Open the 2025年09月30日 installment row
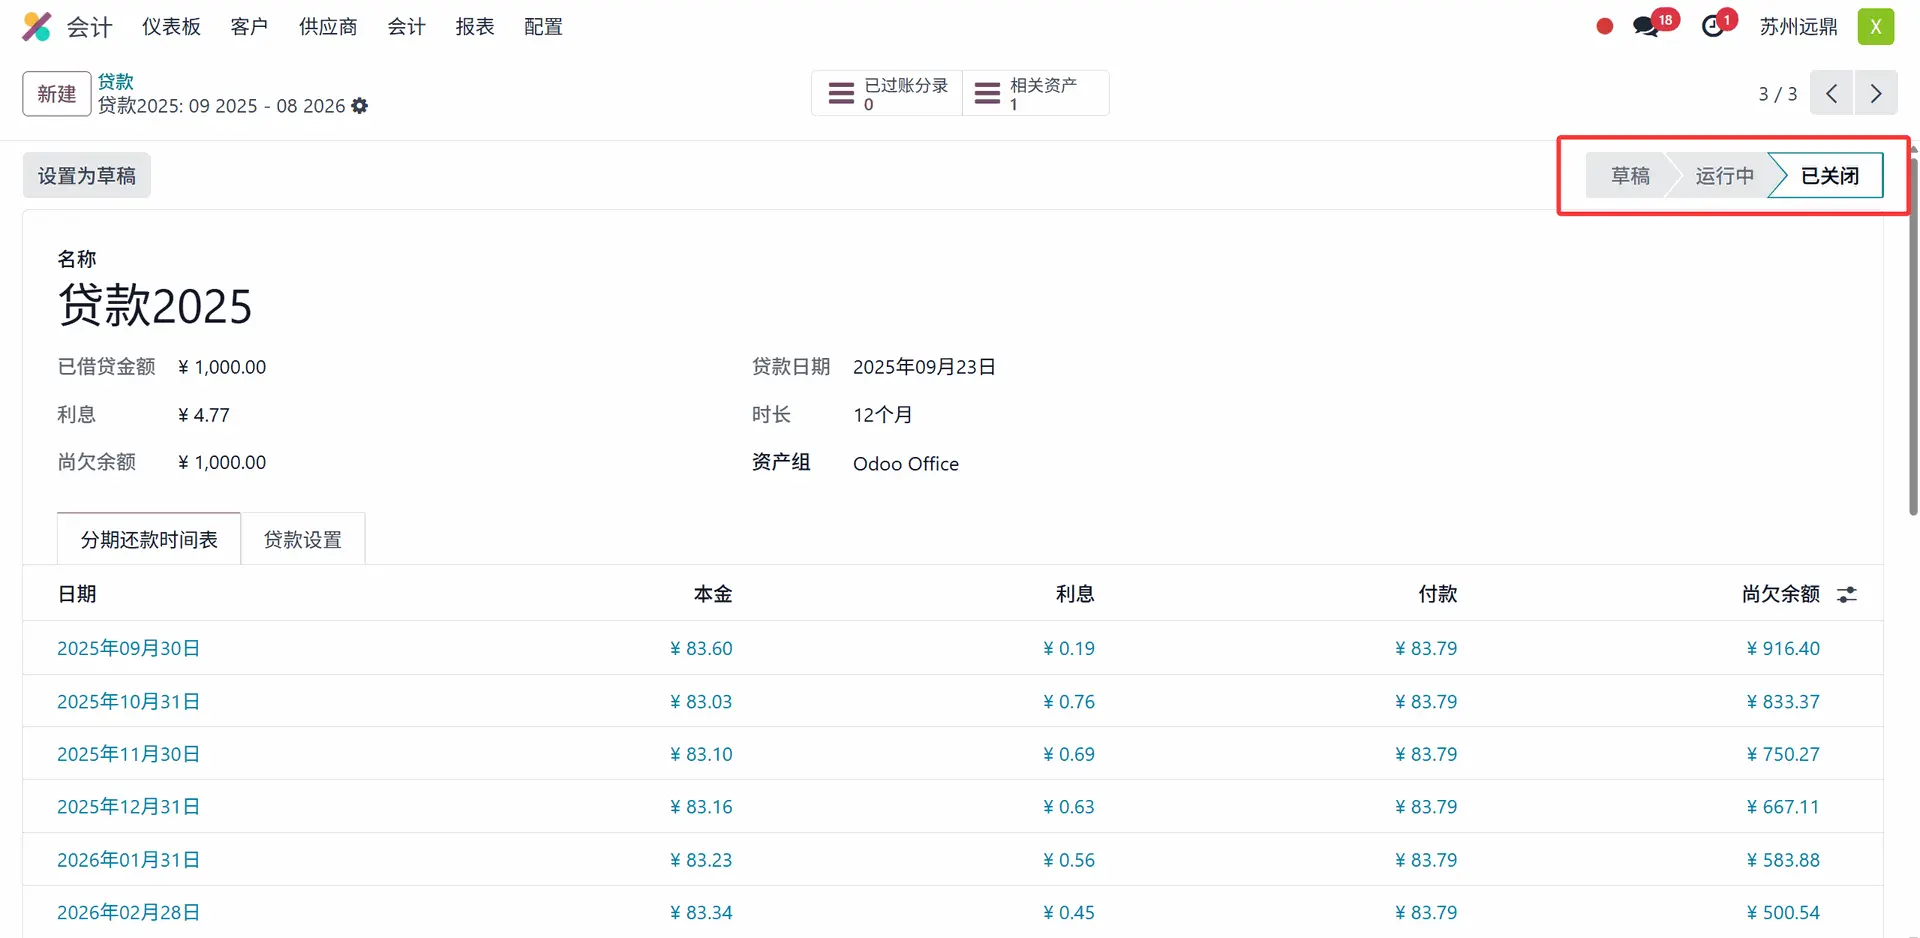Viewport: 1920px width, 938px height. [129, 648]
